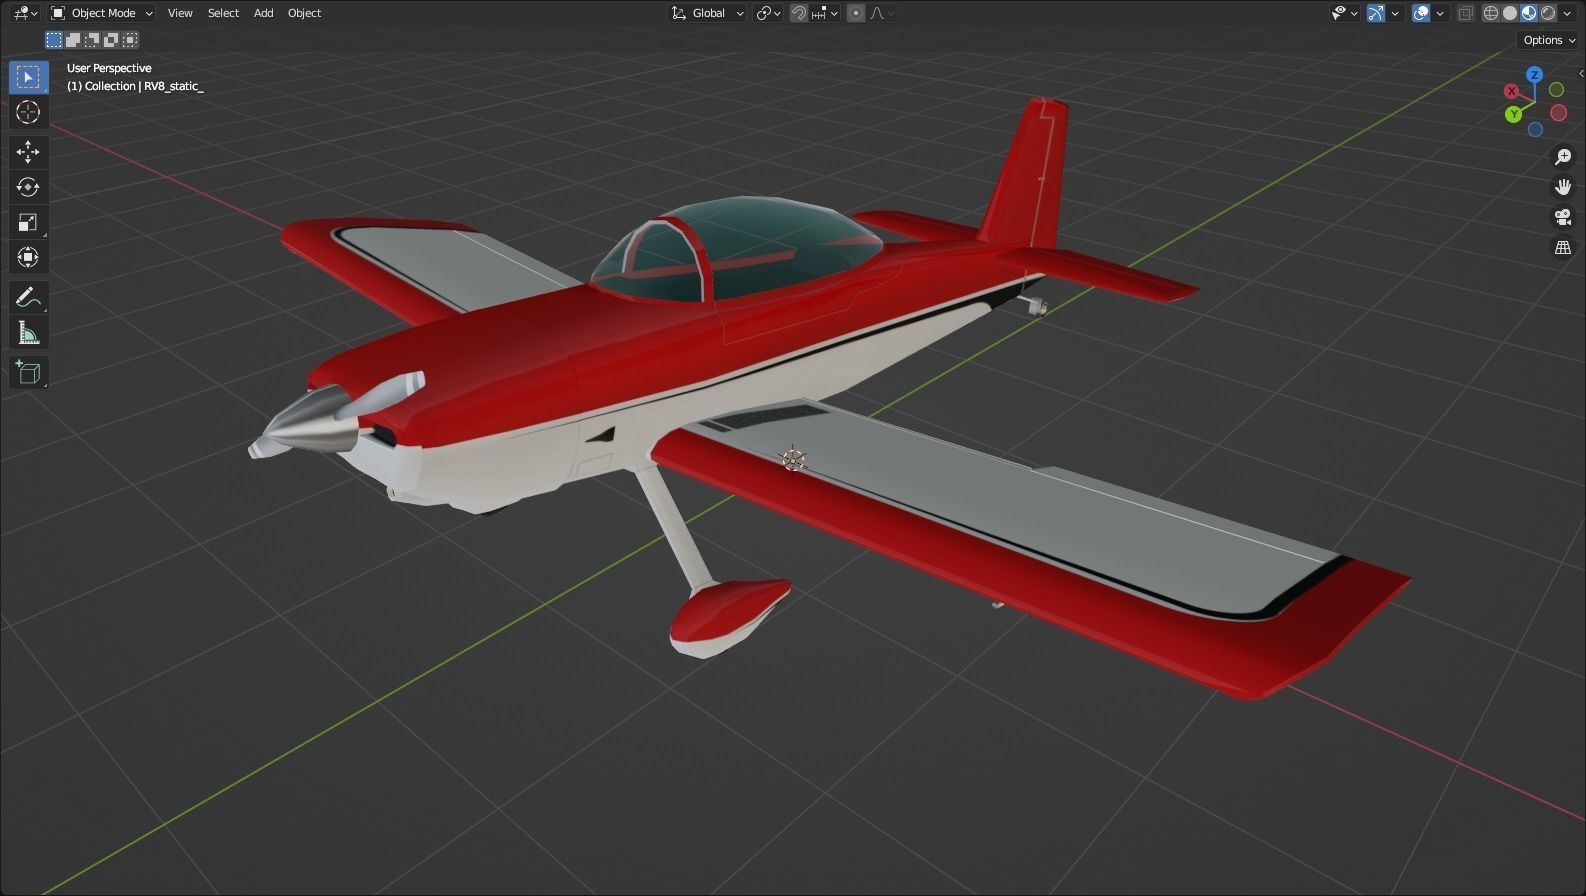Open the Add menu
The width and height of the screenshot is (1586, 896).
263,13
